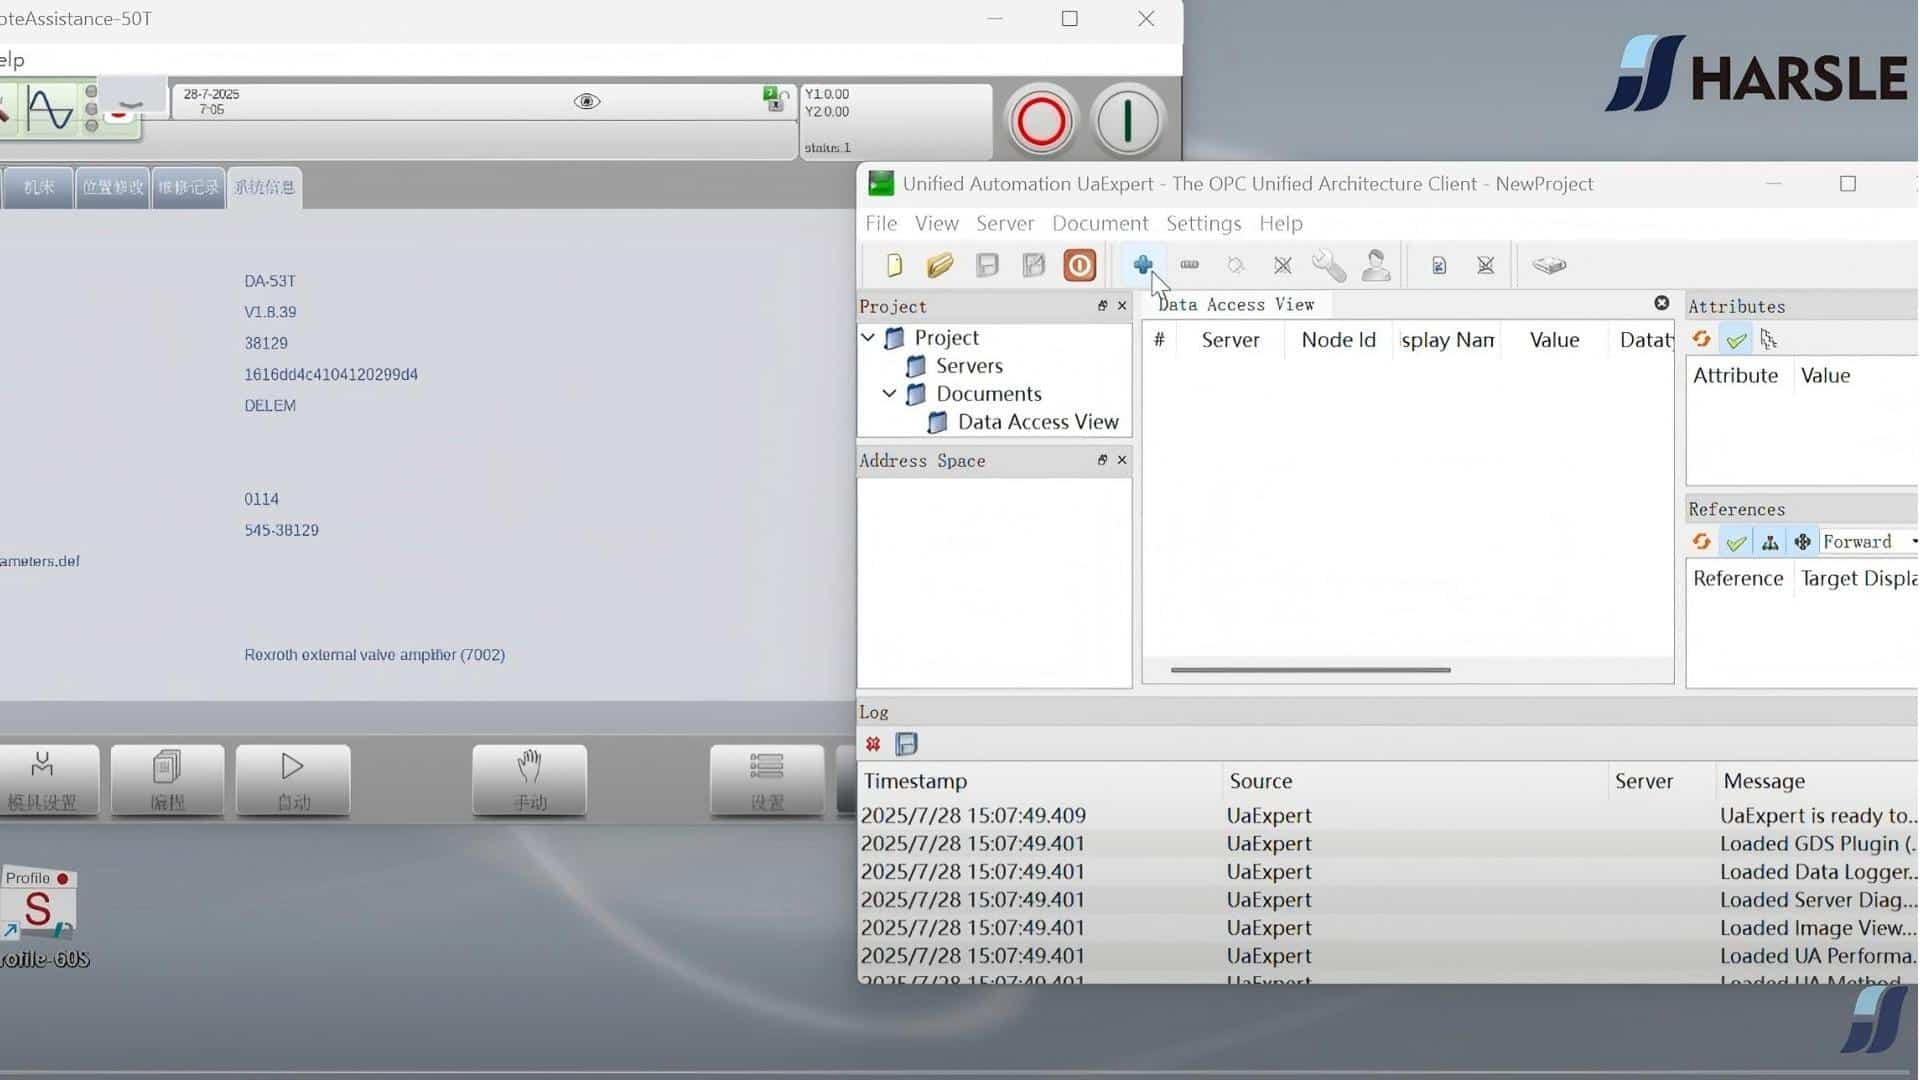Viewport: 1920px width, 1080px height.
Task: Select Servers in Project tree
Action: coord(969,366)
